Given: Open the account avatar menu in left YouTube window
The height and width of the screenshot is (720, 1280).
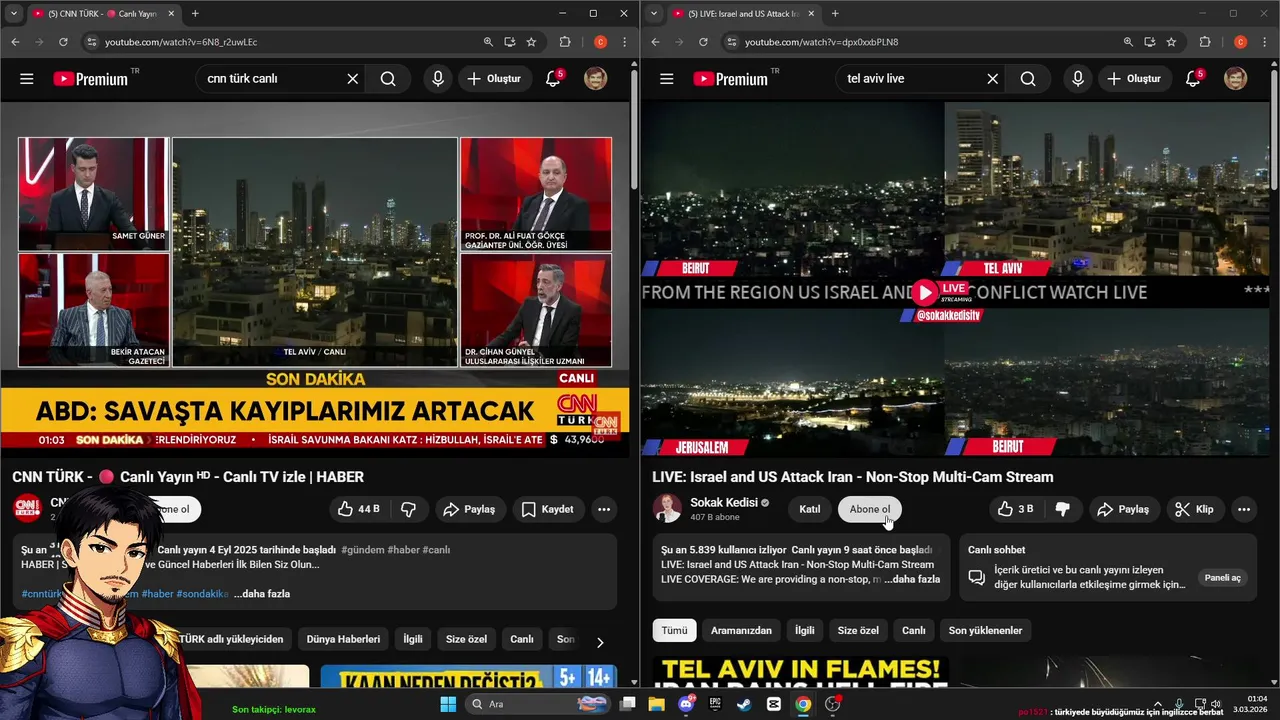Looking at the screenshot, I should click(596, 79).
